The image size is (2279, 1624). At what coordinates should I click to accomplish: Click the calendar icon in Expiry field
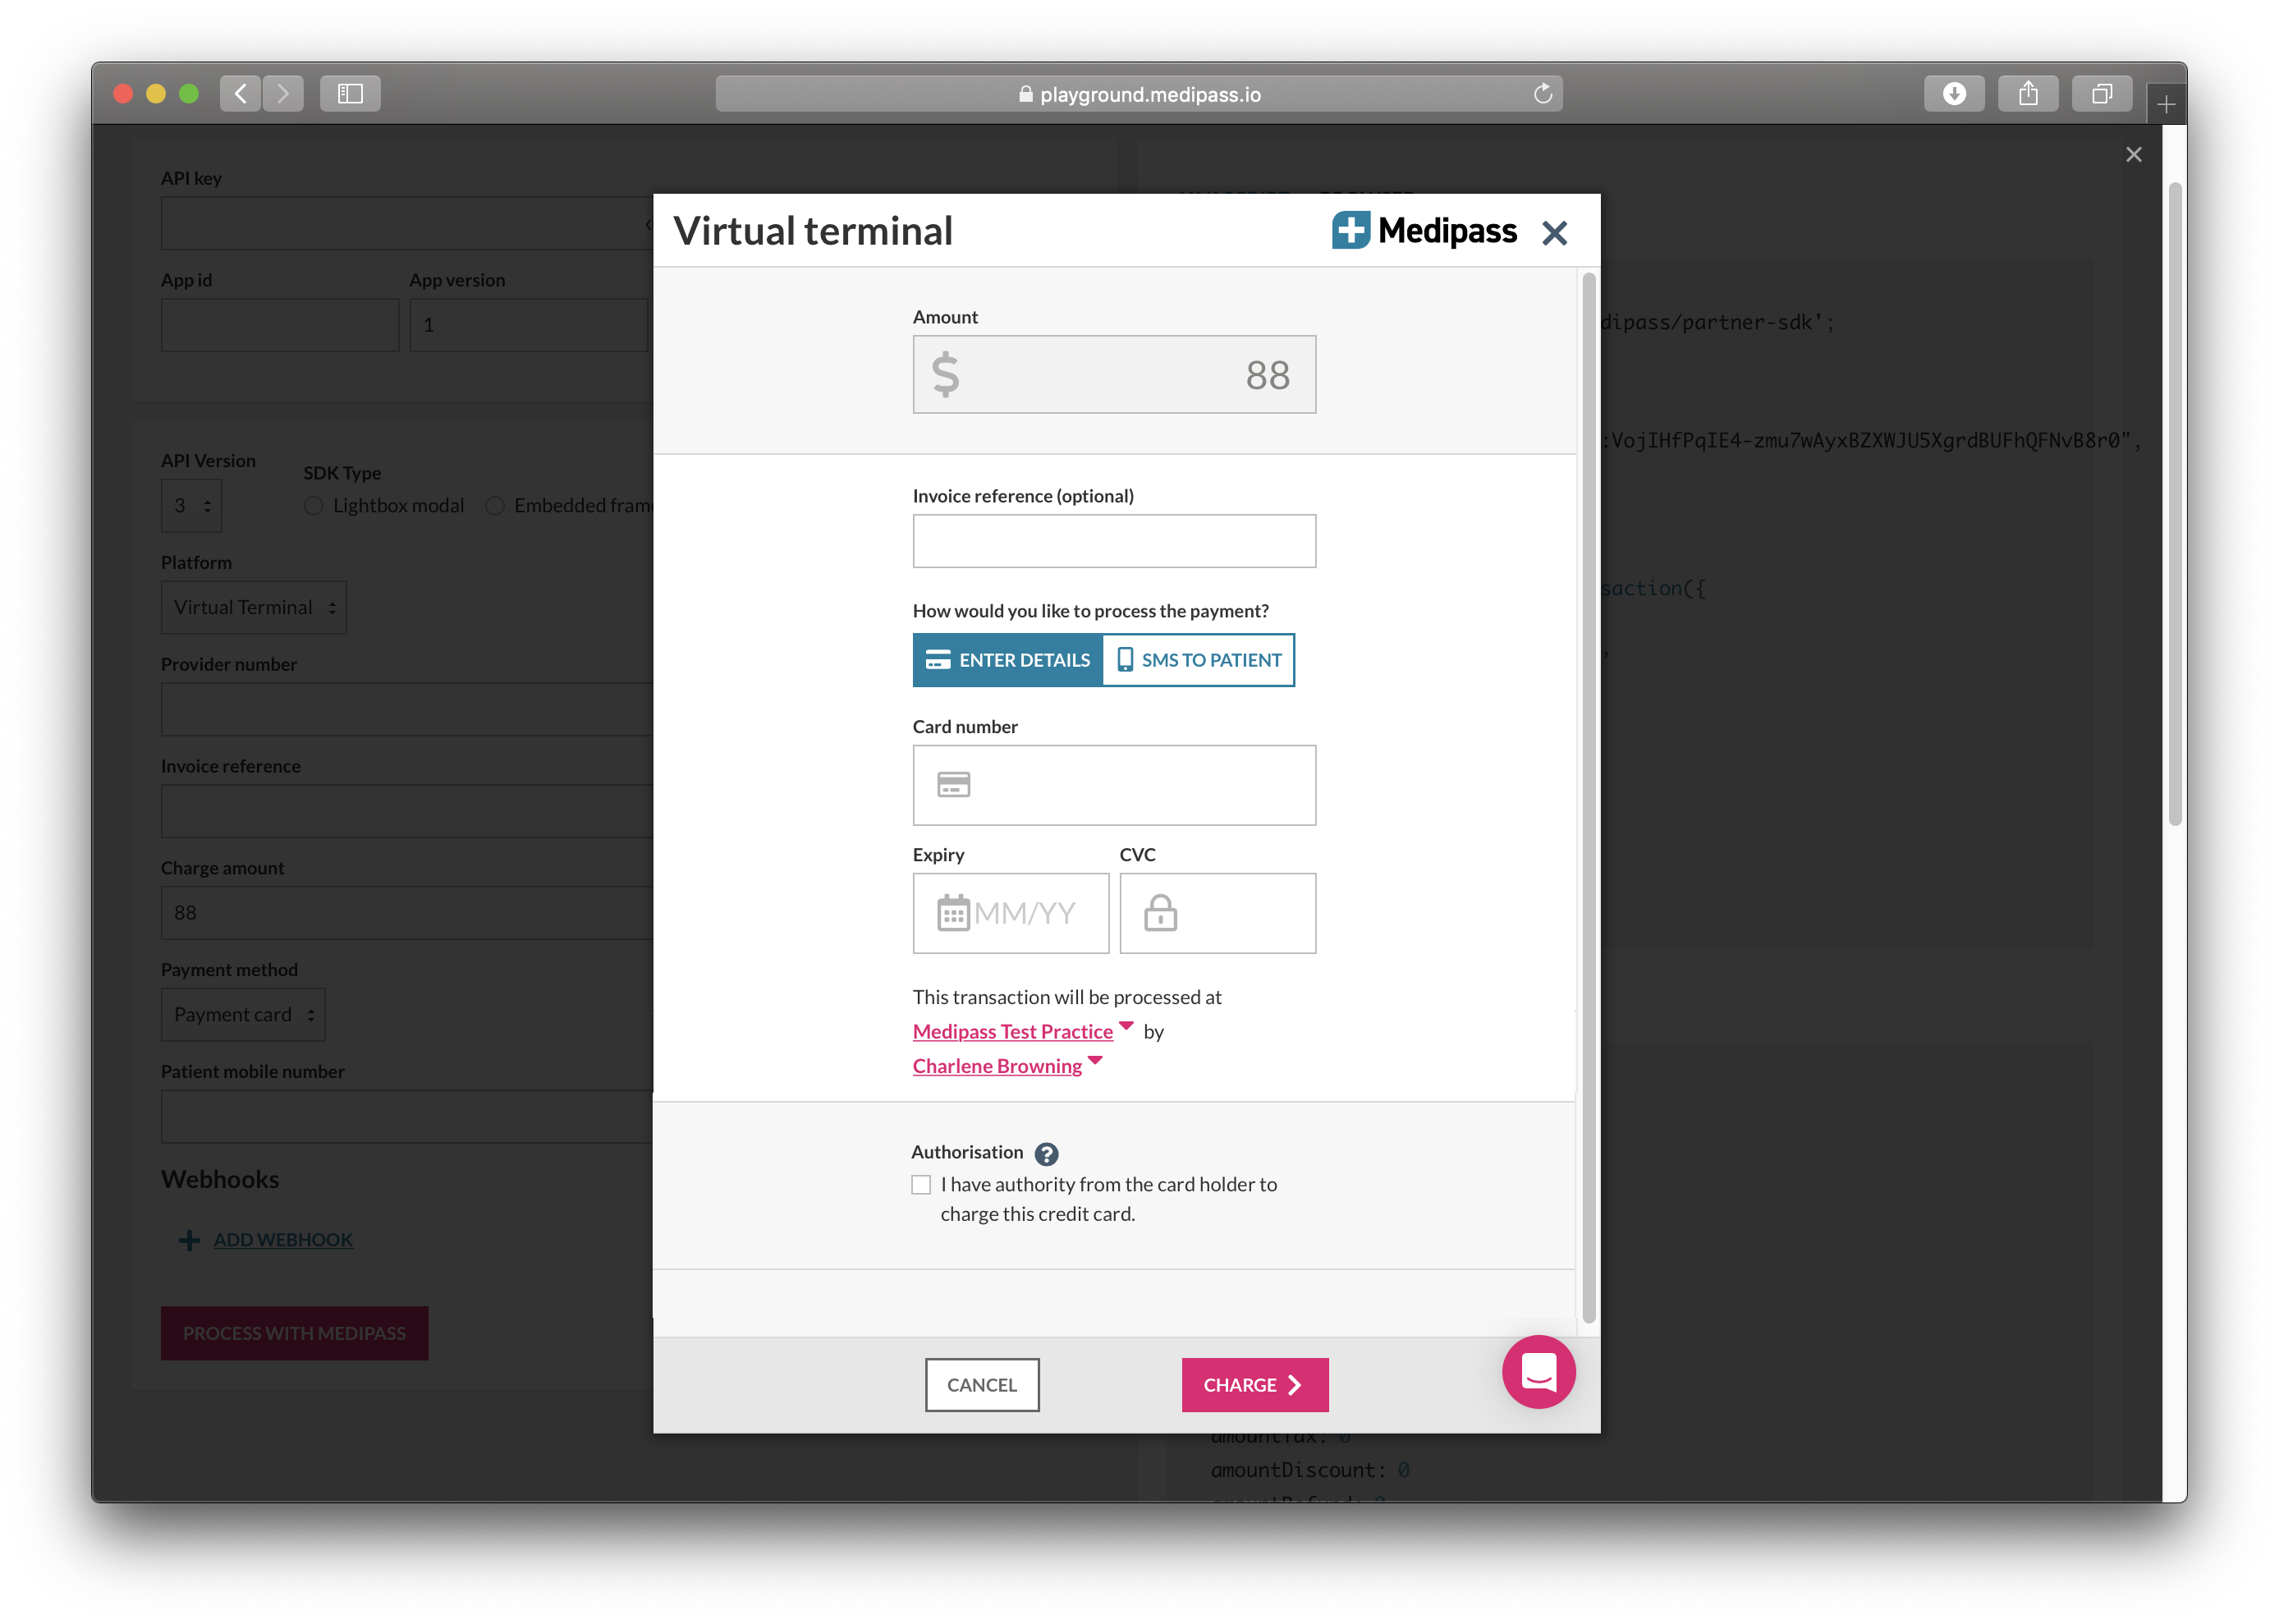pyautogui.click(x=953, y=912)
